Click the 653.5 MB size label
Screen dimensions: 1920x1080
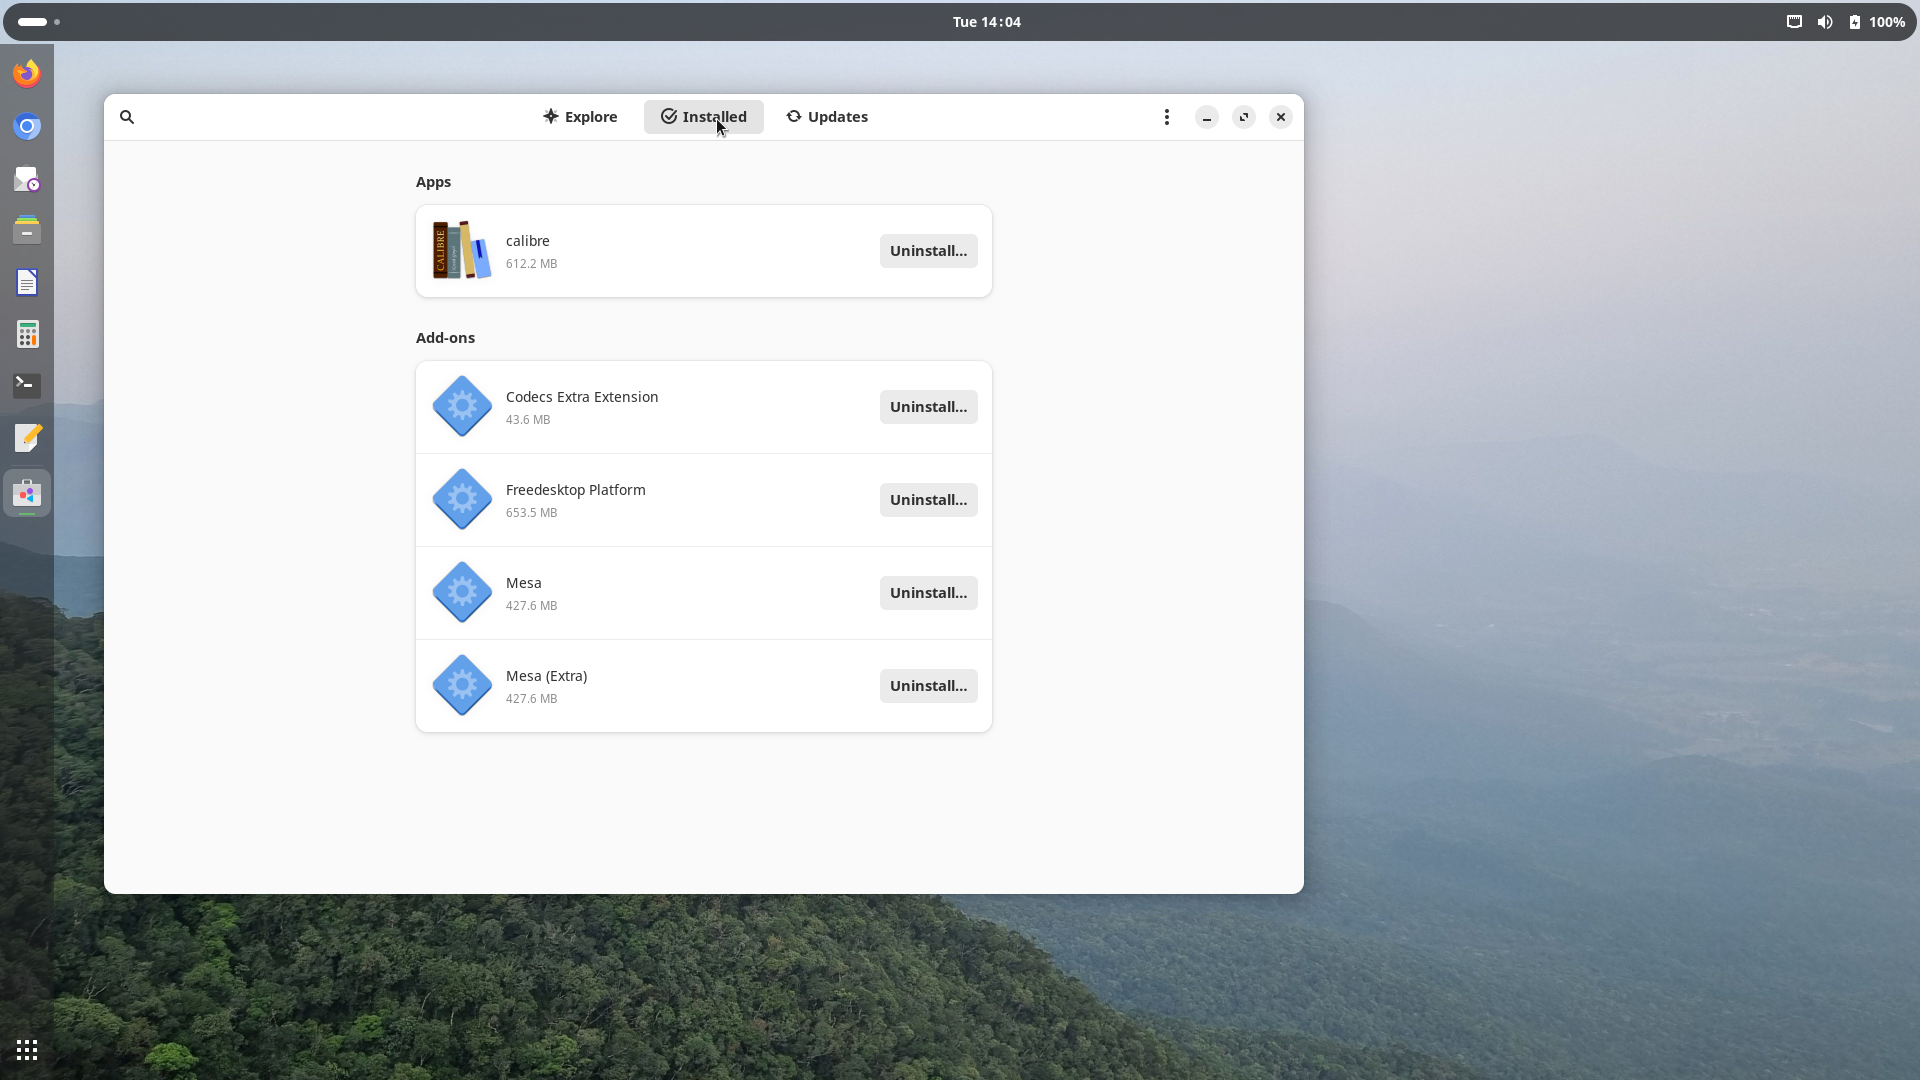[532, 513]
